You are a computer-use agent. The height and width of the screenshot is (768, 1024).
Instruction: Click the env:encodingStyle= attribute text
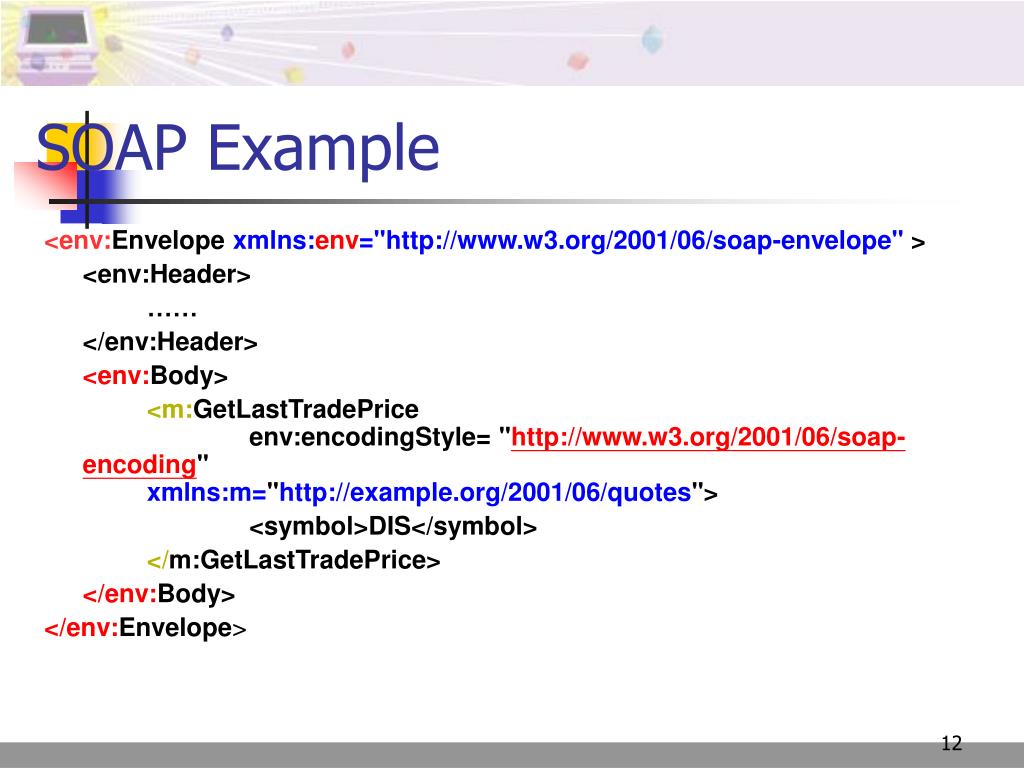370,438
